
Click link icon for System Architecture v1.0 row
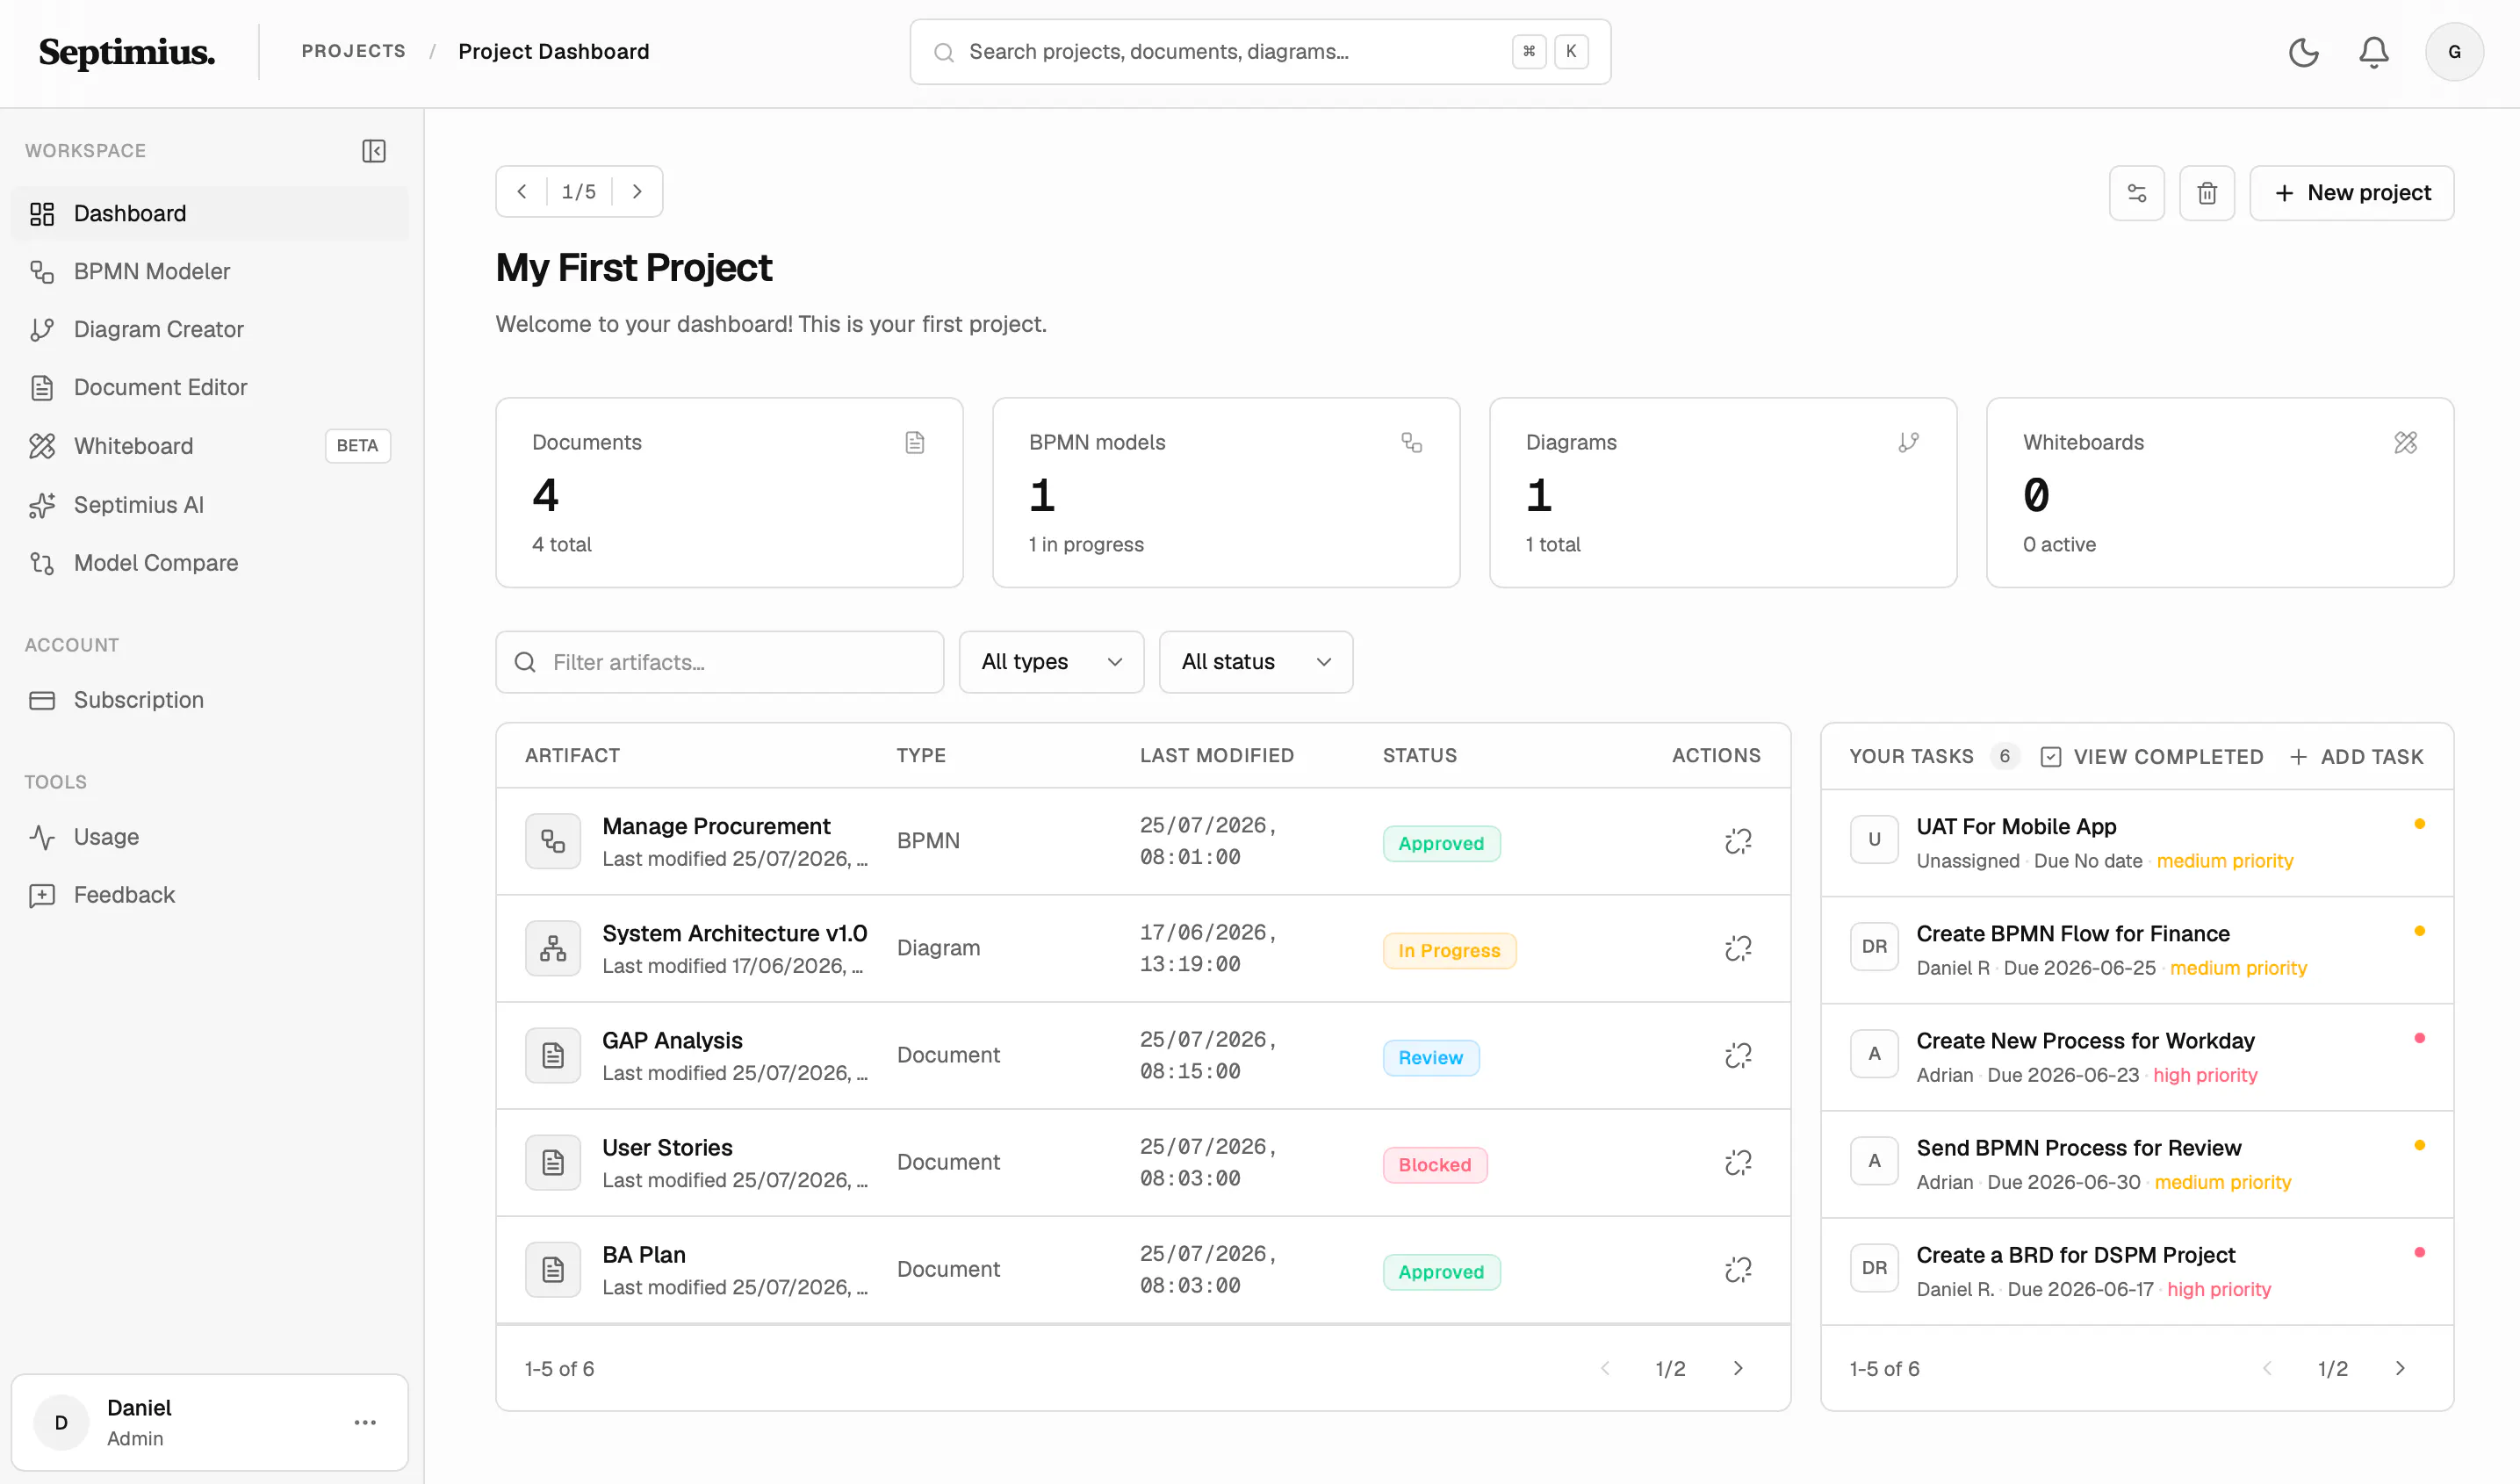coord(1738,948)
